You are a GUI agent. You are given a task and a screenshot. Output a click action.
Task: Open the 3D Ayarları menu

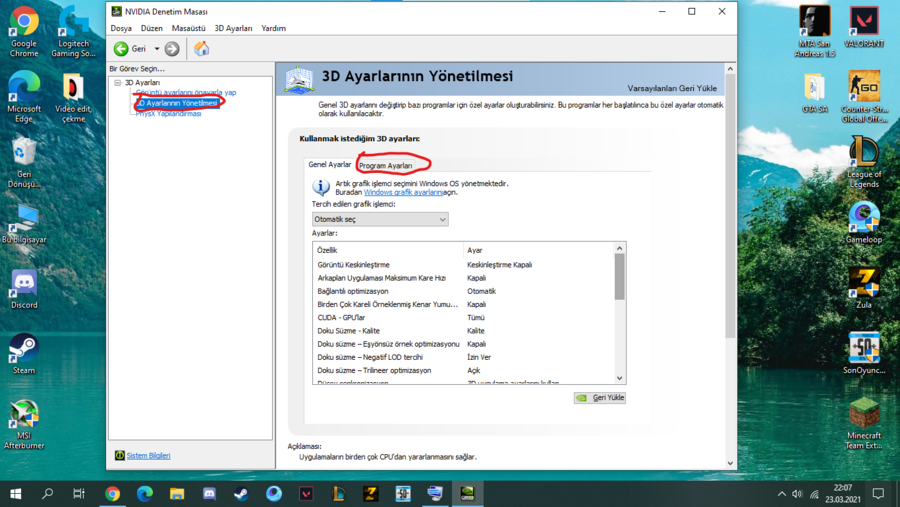pos(233,28)
